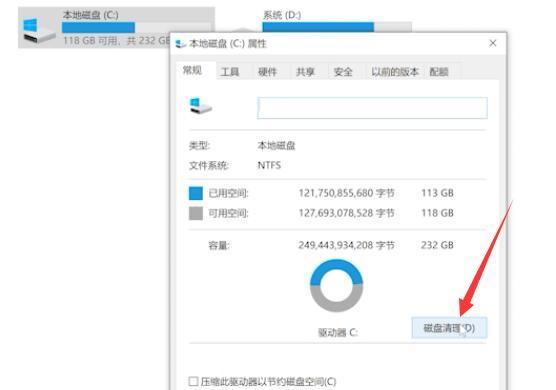Click the D: drive usage bar in Explorer
Viewport: 556px width, 390px height.
(337, 27)
